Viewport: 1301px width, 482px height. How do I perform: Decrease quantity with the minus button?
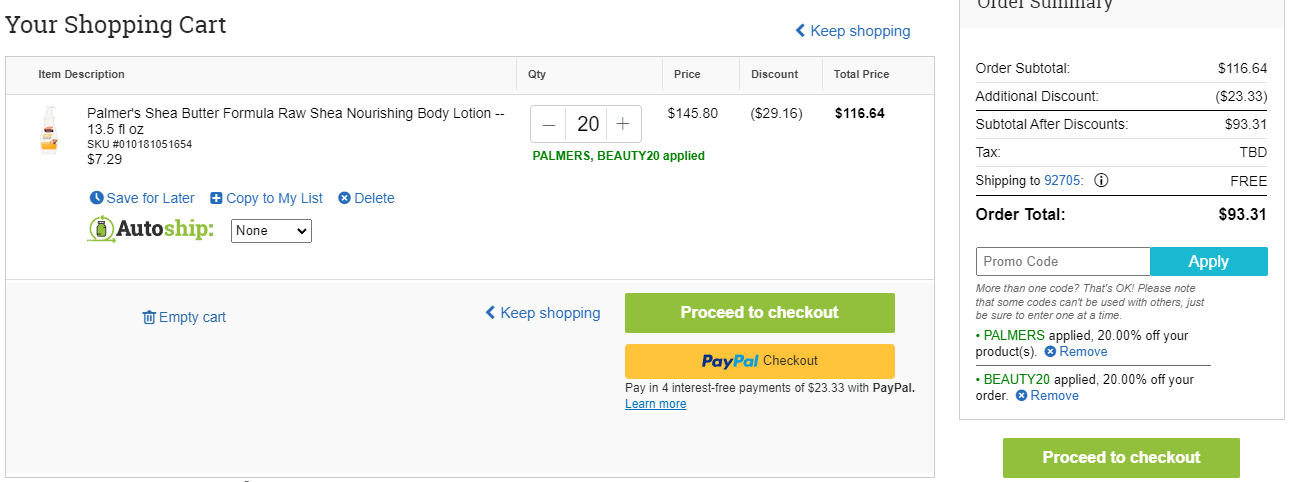click(x=548, y=124)
